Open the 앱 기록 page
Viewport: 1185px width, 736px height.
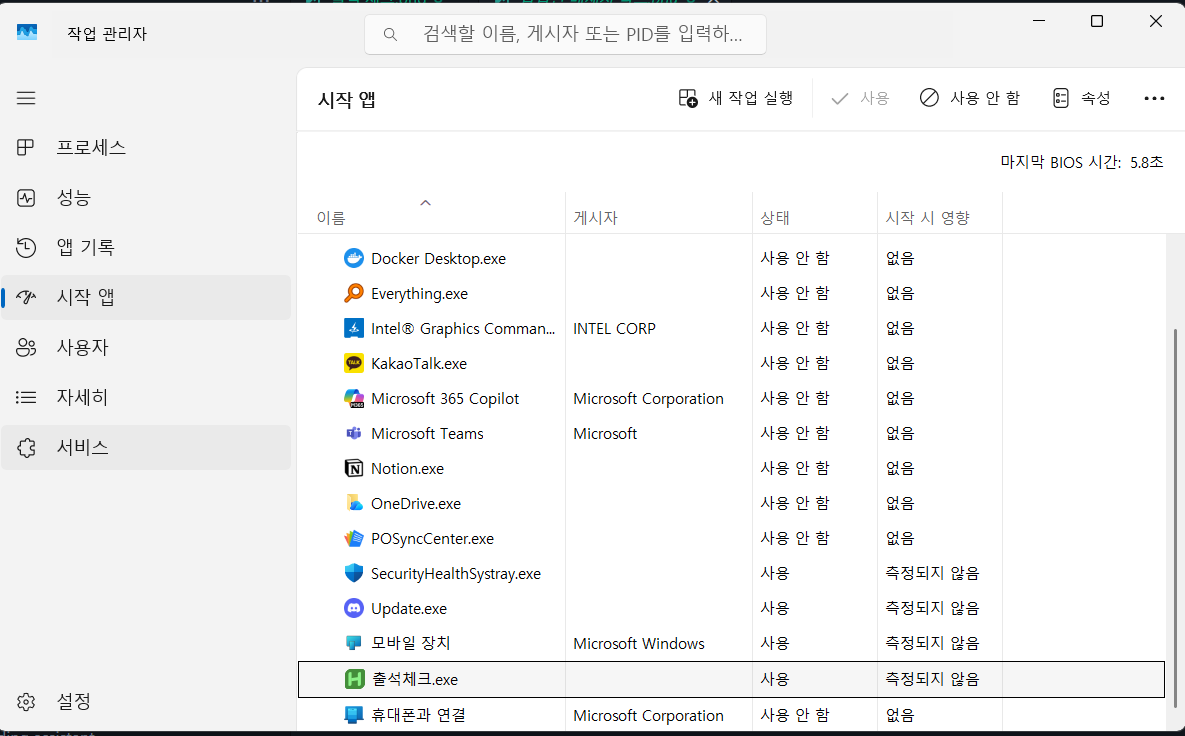tap(146, 247)
